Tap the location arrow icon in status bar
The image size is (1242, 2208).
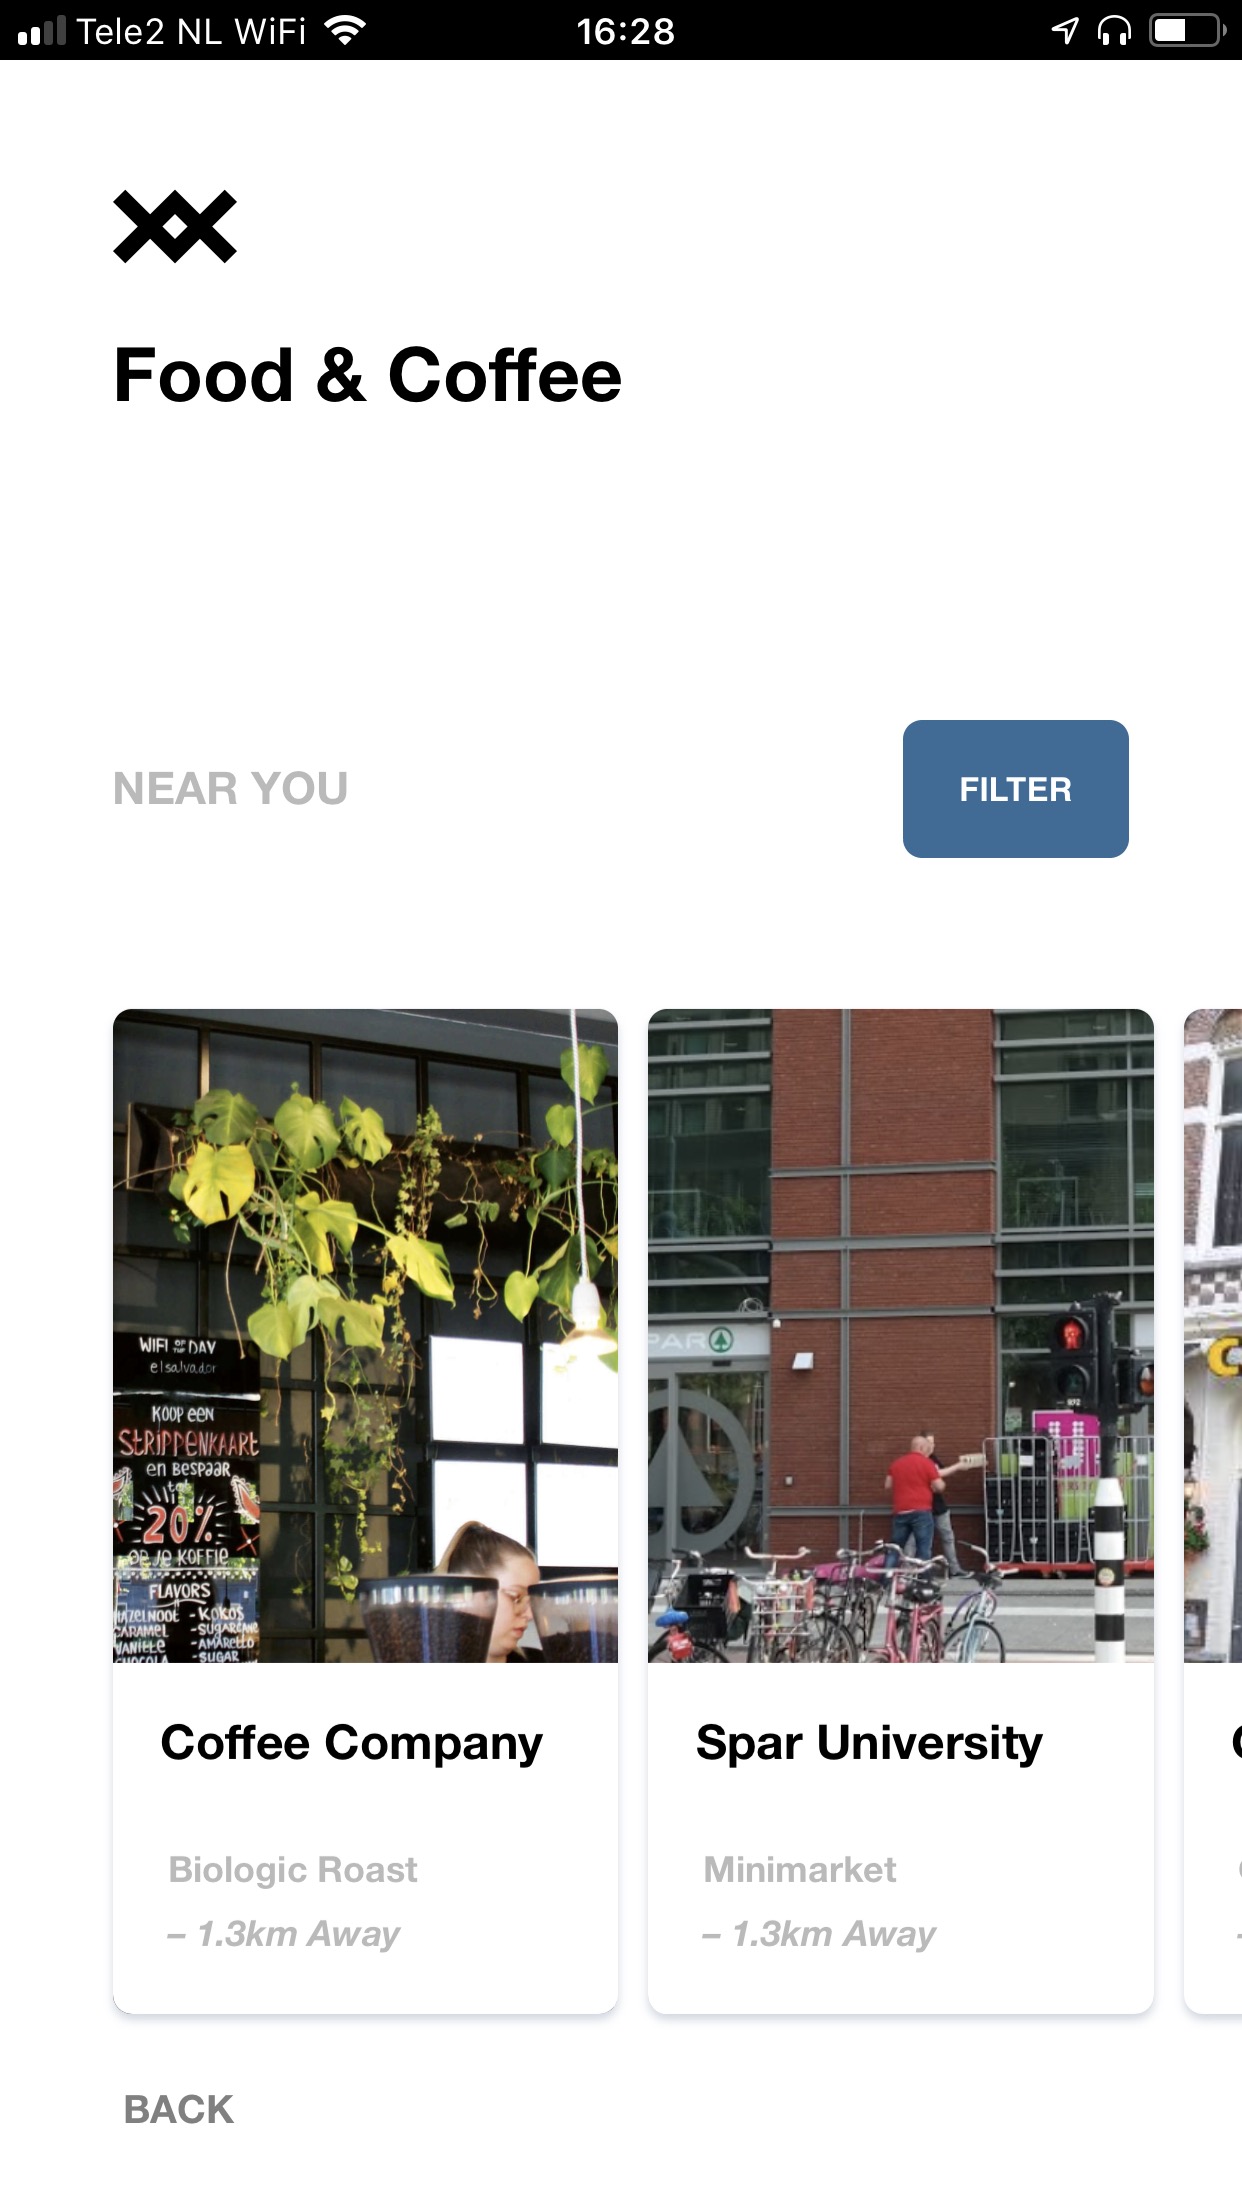coord(1066,31)
